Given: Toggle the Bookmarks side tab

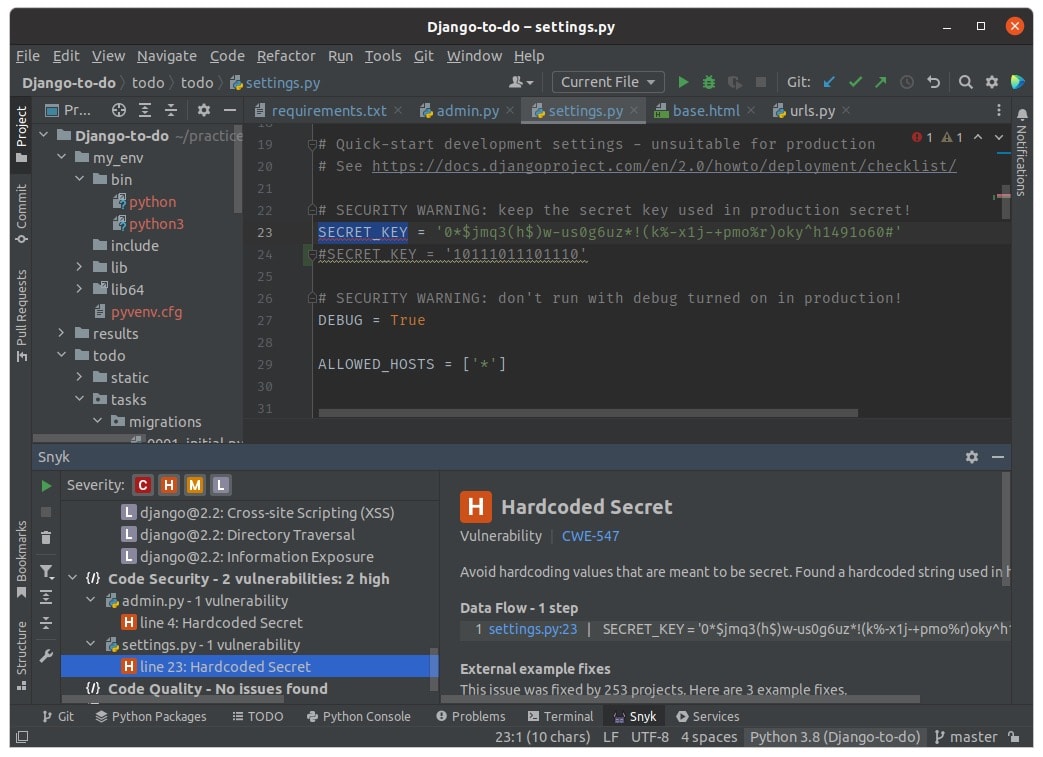Looking at the screenshot, I should (x=21, y=559).
